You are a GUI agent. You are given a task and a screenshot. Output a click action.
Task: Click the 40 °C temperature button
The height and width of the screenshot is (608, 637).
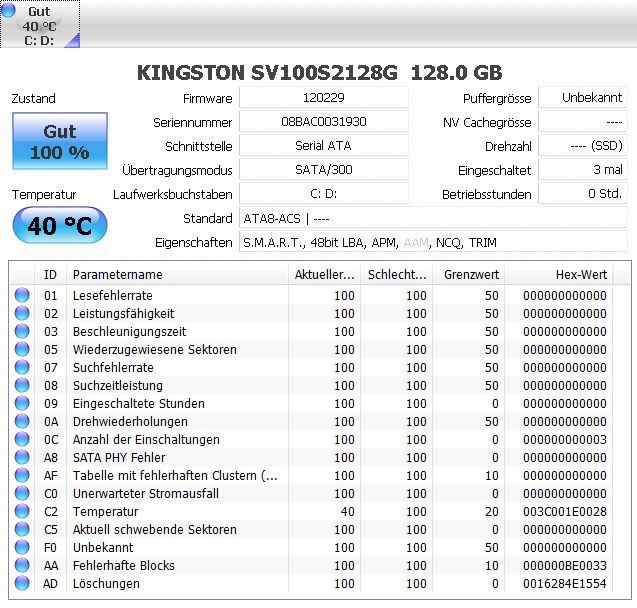[60, 225]
